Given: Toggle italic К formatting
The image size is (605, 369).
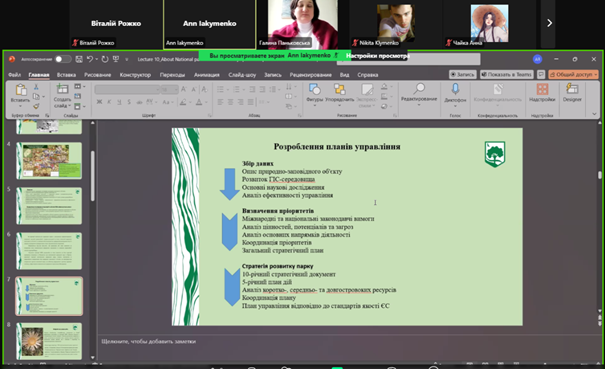Looking at the screenshot, I should coord(109,102).
